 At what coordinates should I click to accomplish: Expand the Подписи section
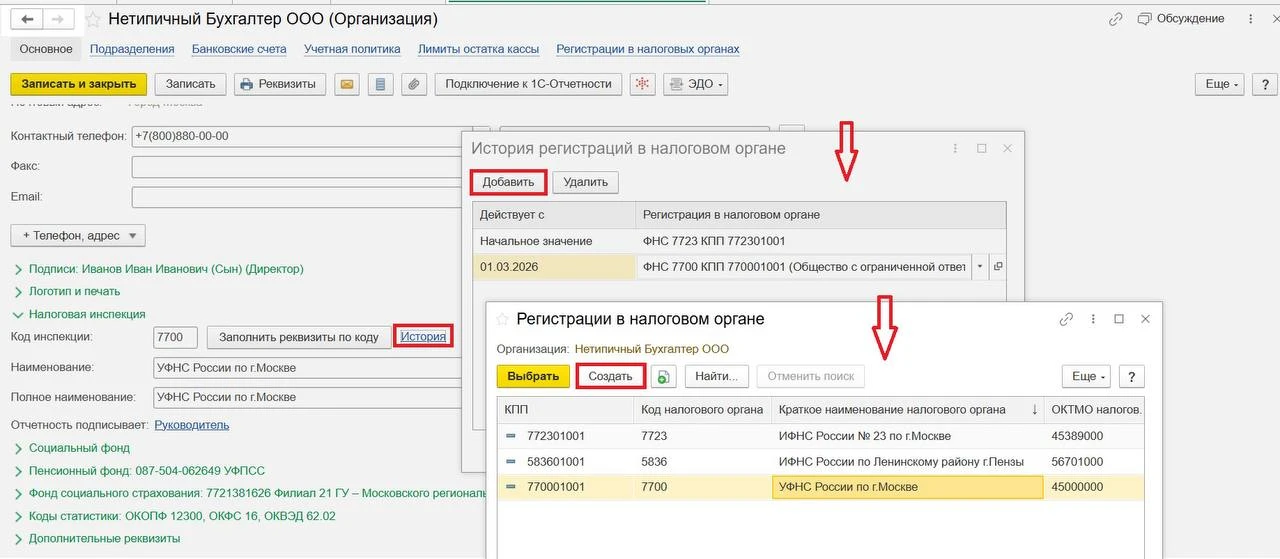pos(18,269)
